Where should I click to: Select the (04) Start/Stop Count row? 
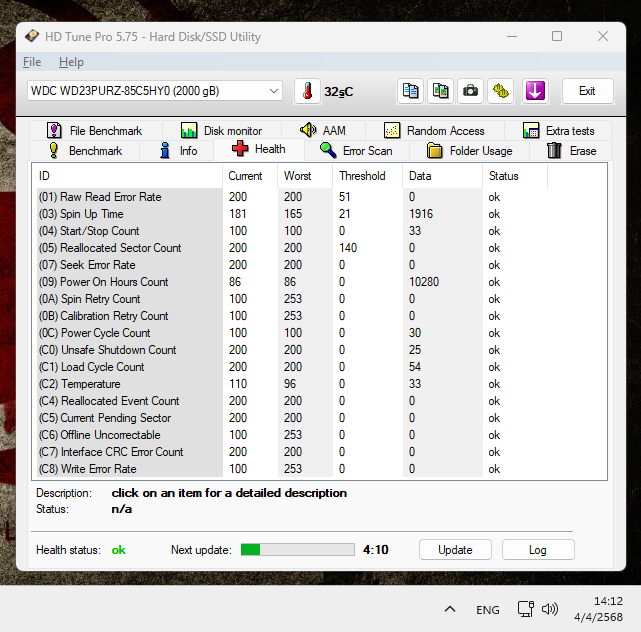click(x=292, y=231)
